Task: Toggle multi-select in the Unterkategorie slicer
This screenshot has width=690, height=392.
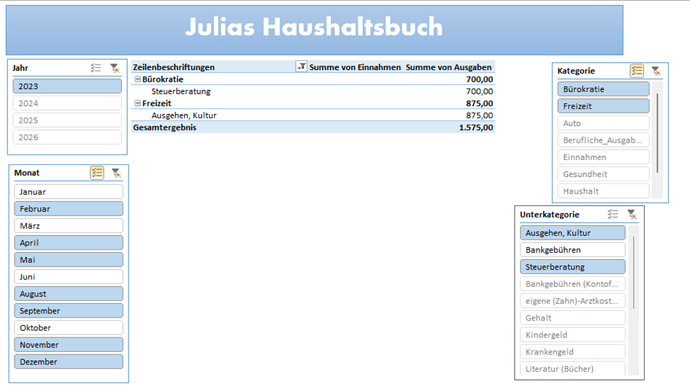Action: pos(613,214)
